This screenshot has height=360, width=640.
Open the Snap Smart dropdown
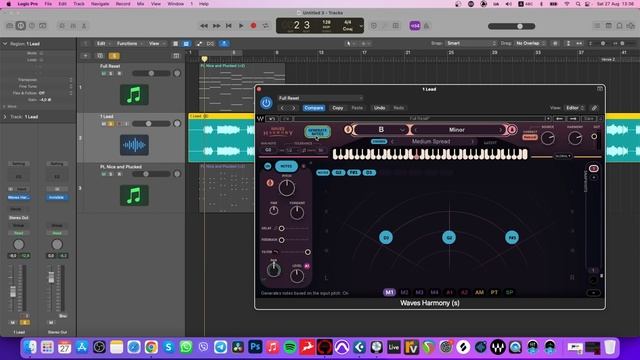tap(471, 43)
